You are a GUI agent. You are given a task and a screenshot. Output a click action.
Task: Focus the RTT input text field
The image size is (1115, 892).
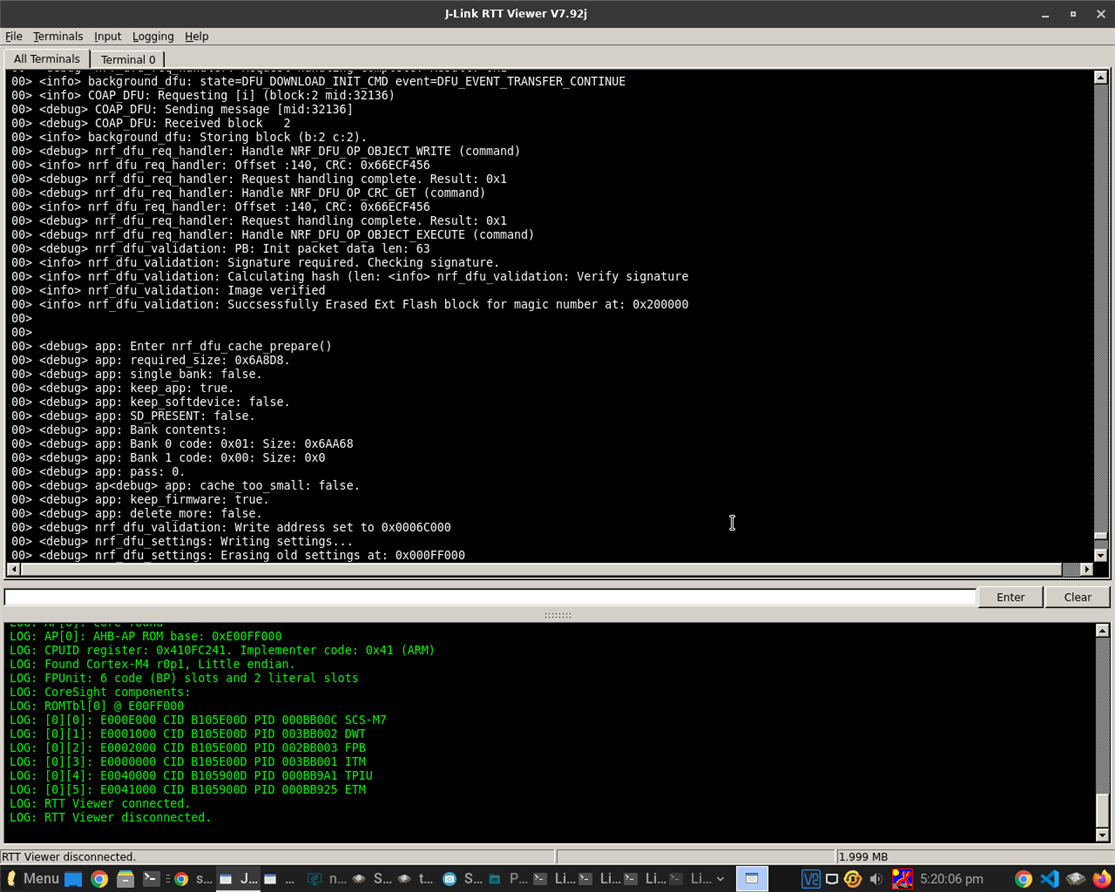click(x=490, y=597)
